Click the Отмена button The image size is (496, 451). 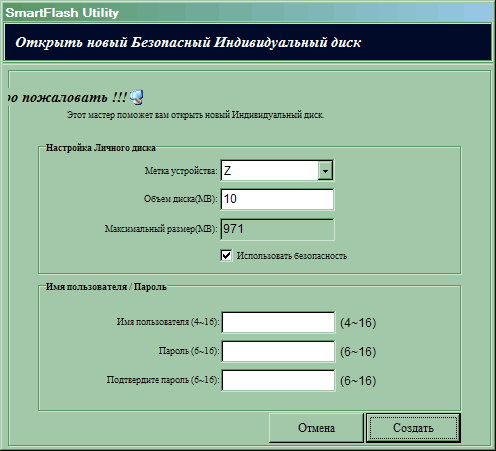point(316,428)
